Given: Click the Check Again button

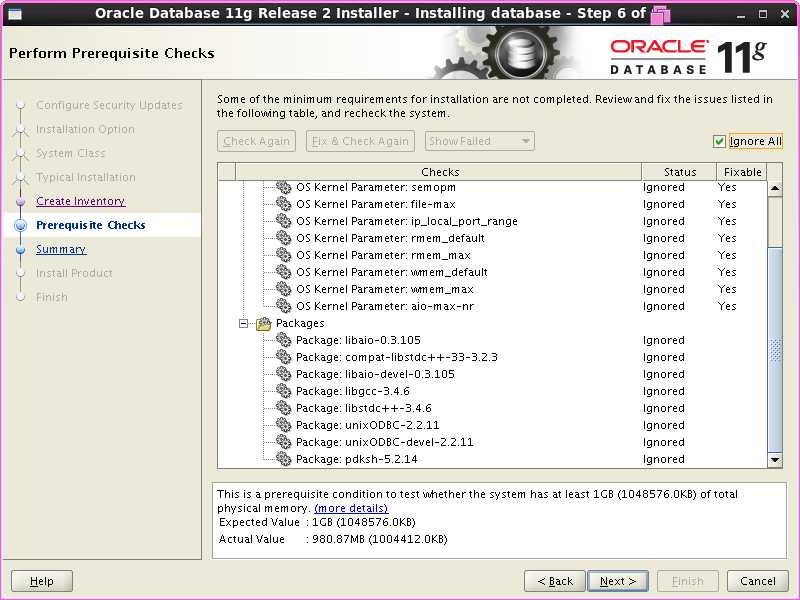Looking at the screenshot, I should [256, 141].
